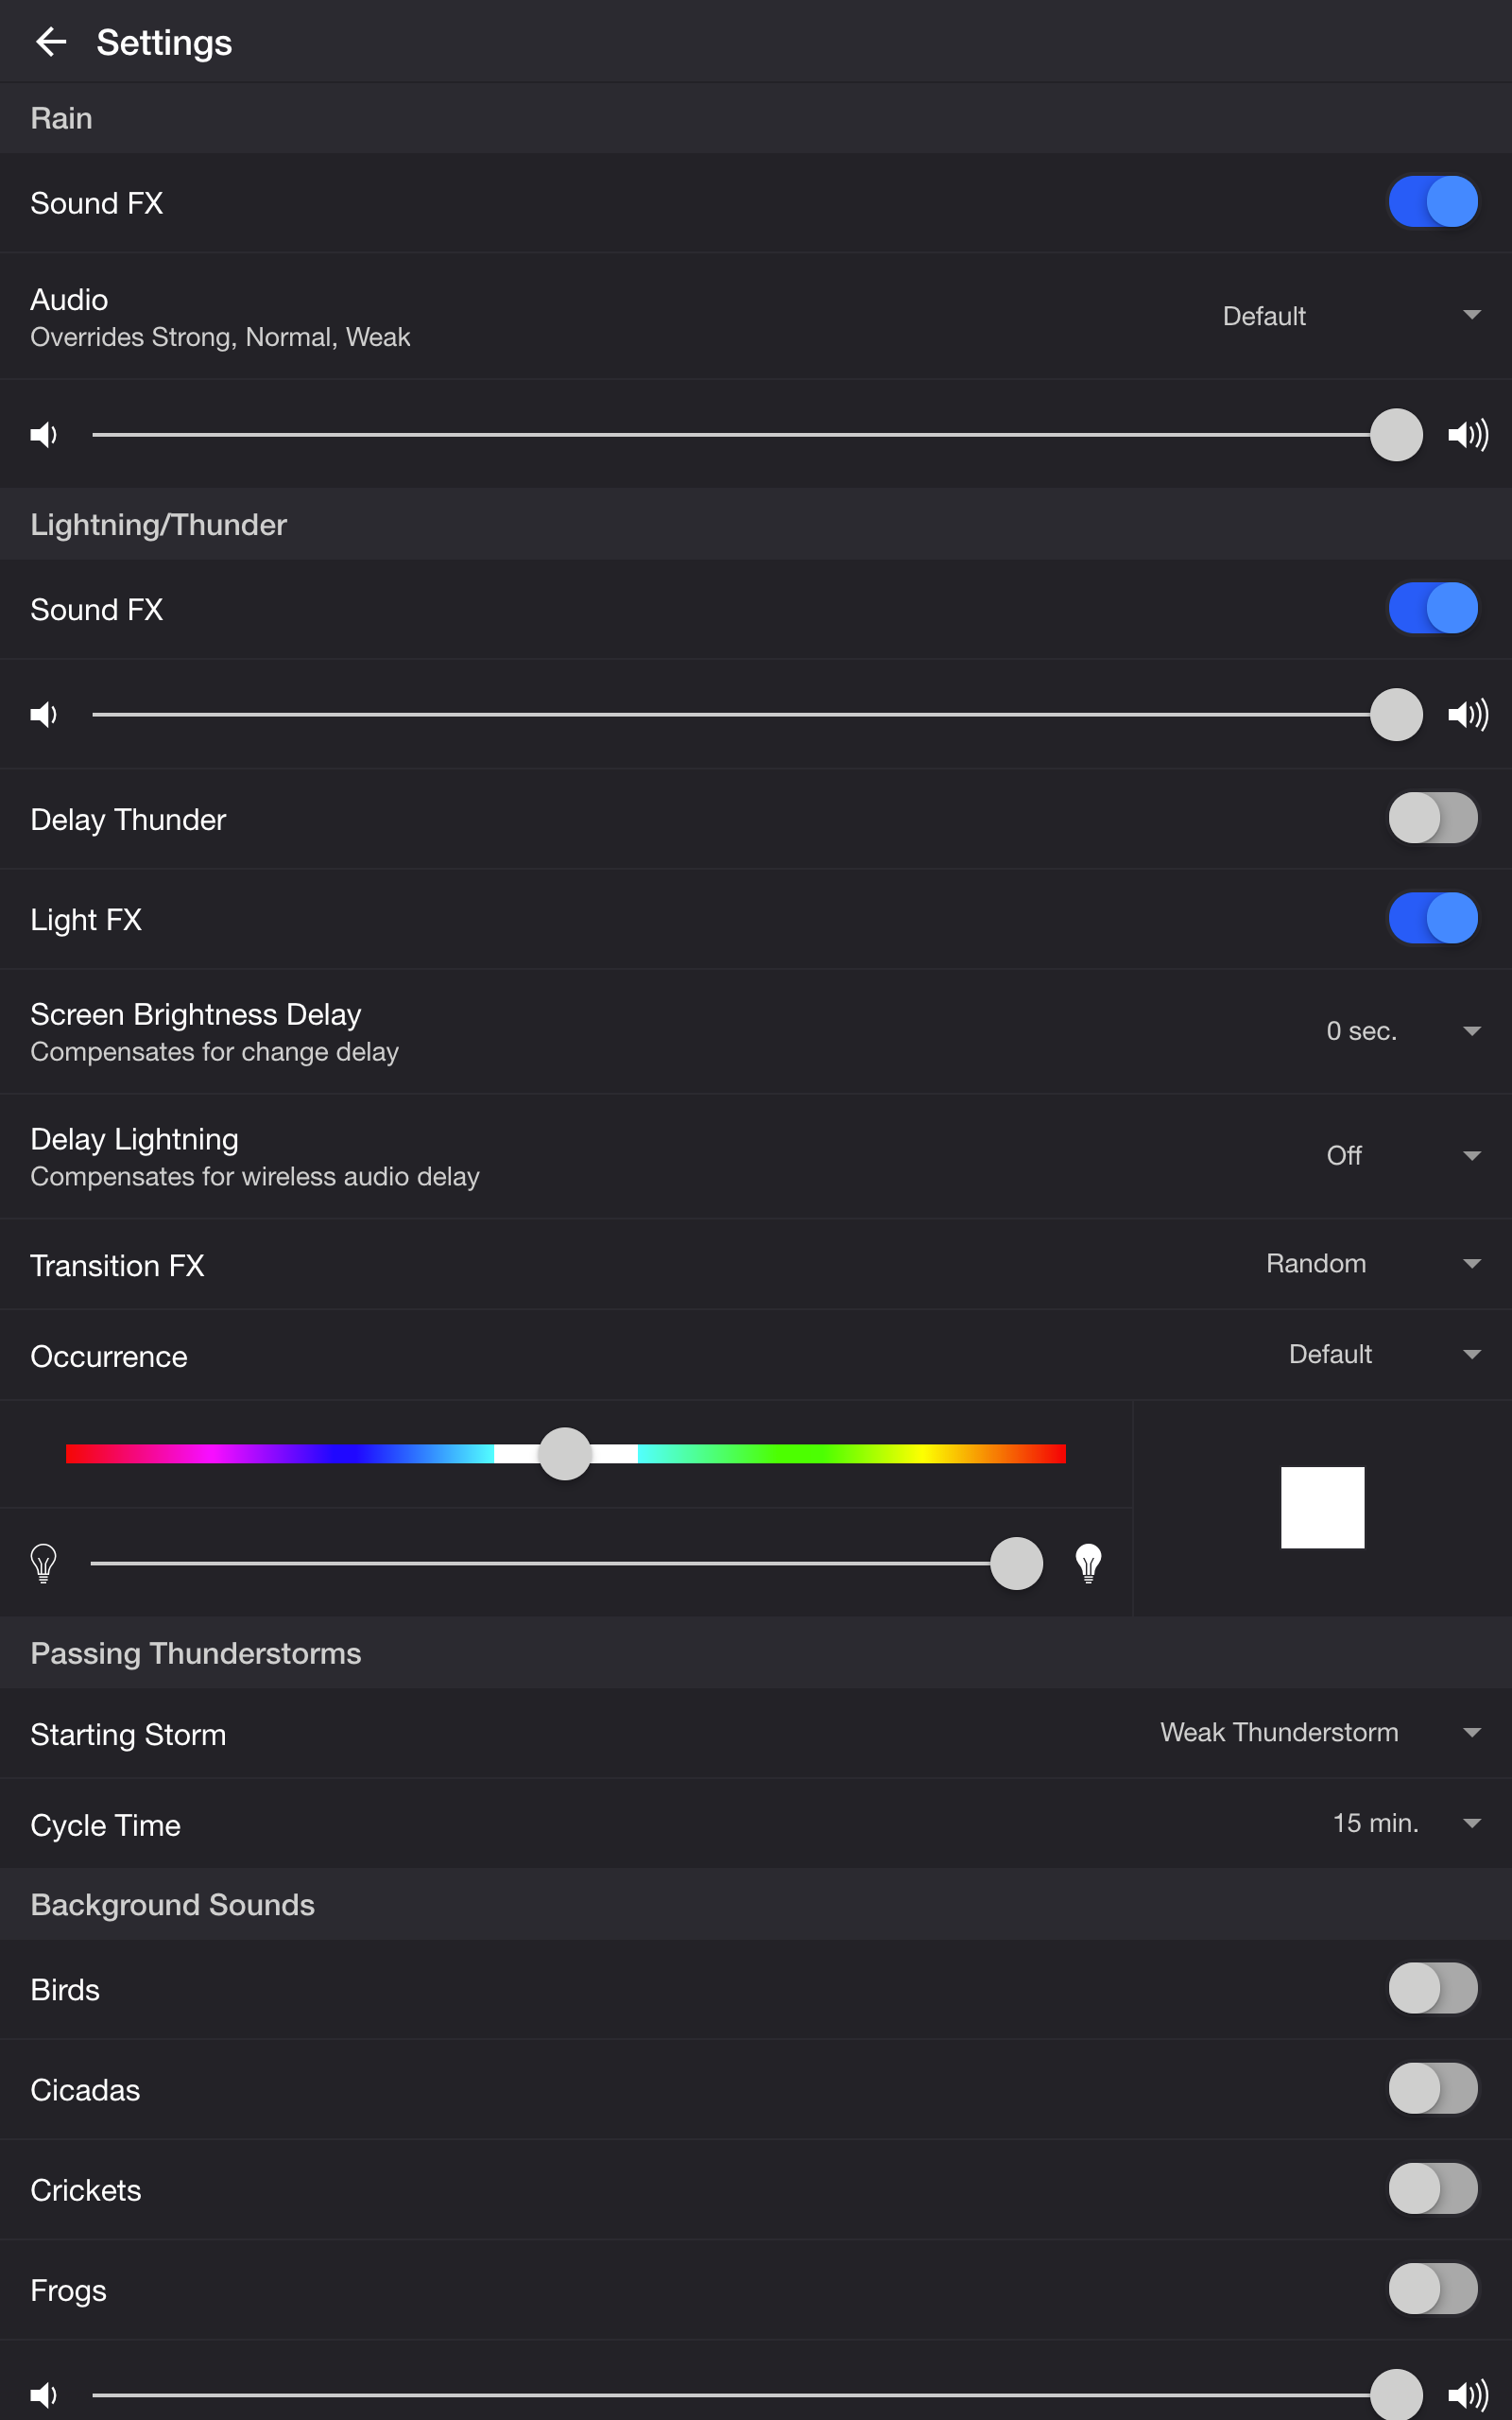Open the Transition FX dropdown set to Random
1512x2420 pixels.
[1370, 1264]
